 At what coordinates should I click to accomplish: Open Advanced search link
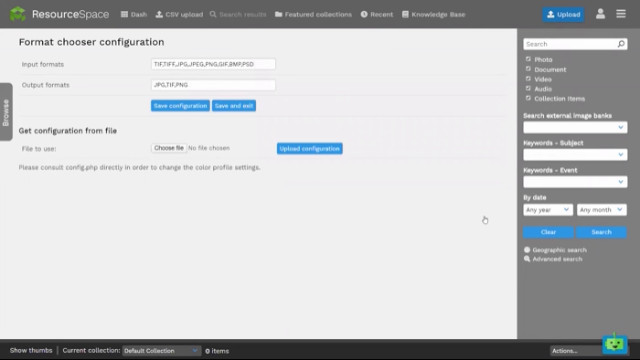point(557,259)
